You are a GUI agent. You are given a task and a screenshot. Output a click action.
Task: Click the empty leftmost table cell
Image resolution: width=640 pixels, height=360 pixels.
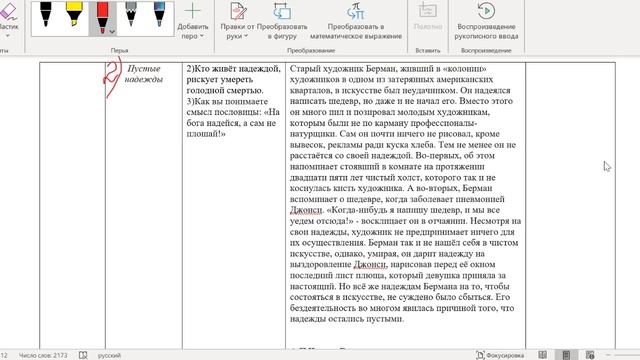point(72,205)
